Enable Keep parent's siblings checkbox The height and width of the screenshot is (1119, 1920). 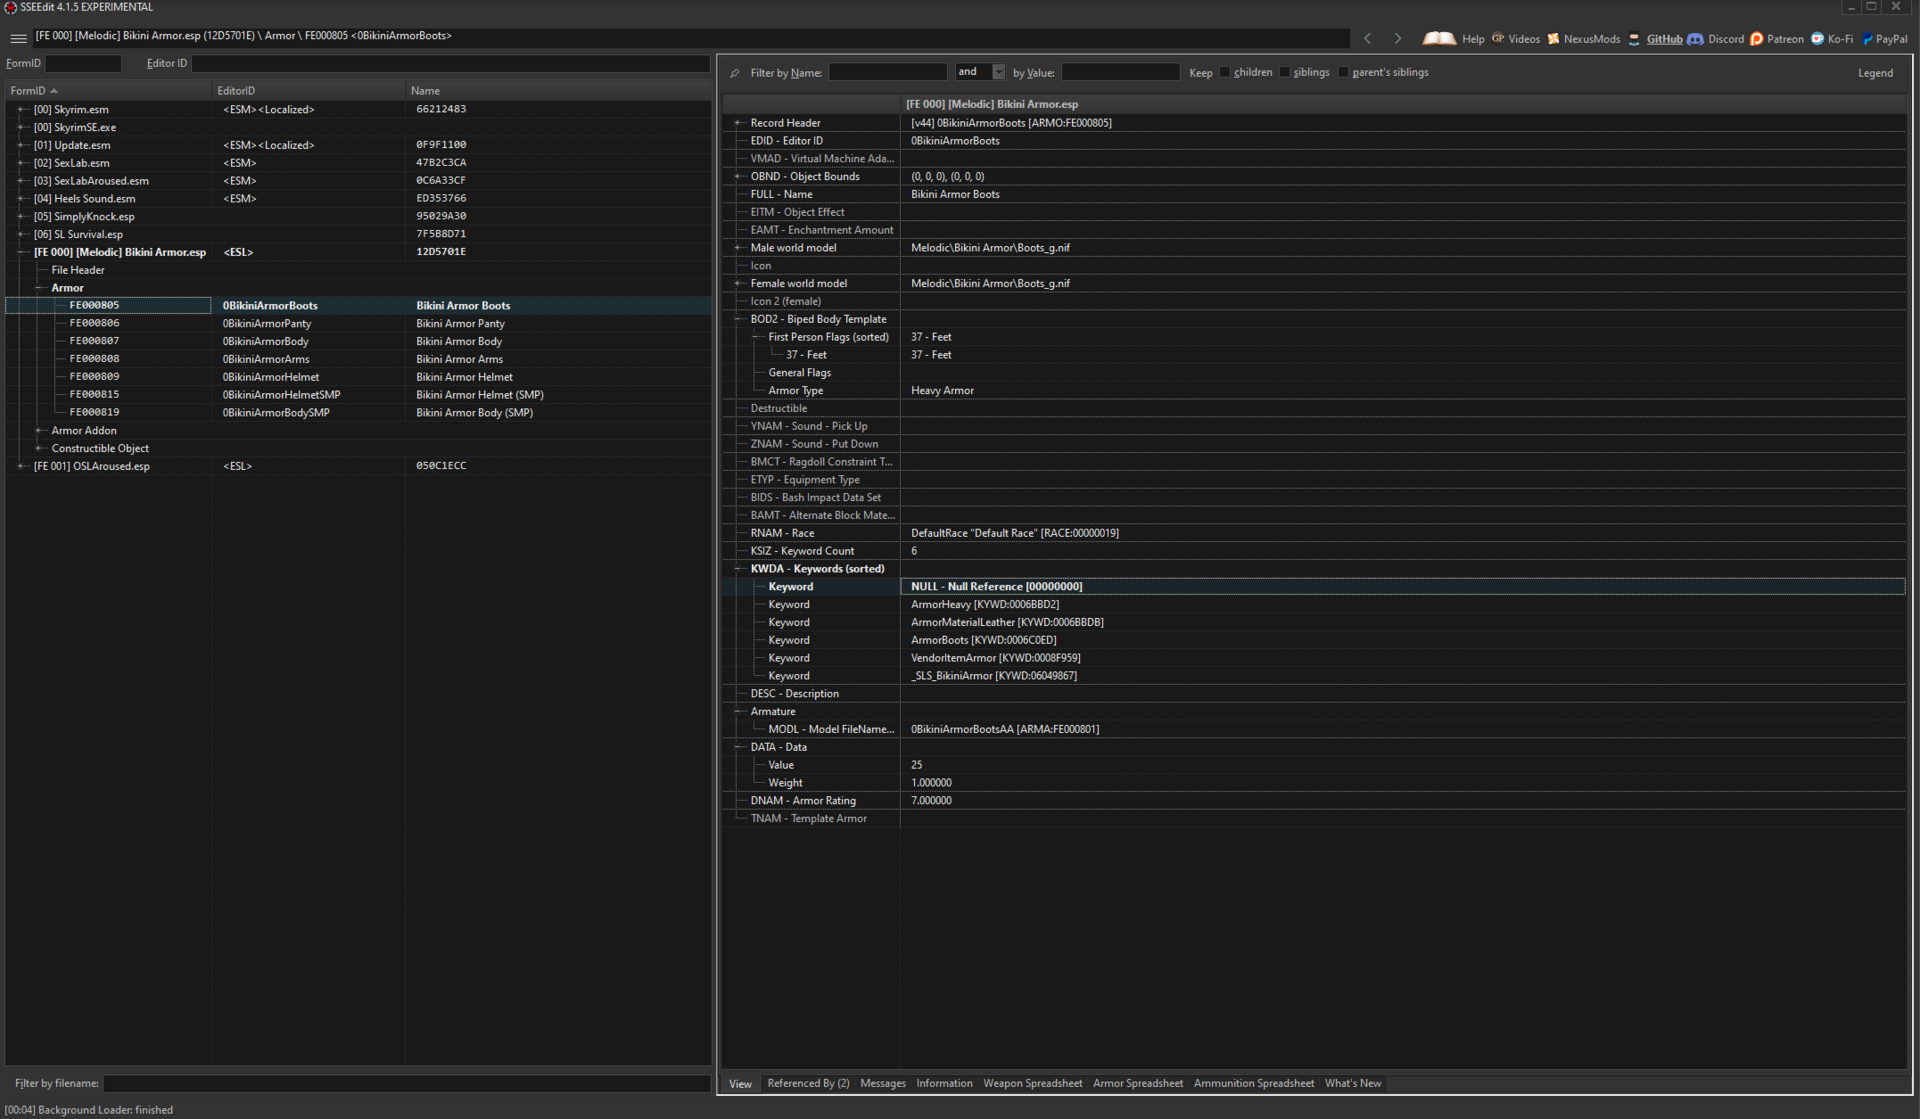pos(1344,72)
